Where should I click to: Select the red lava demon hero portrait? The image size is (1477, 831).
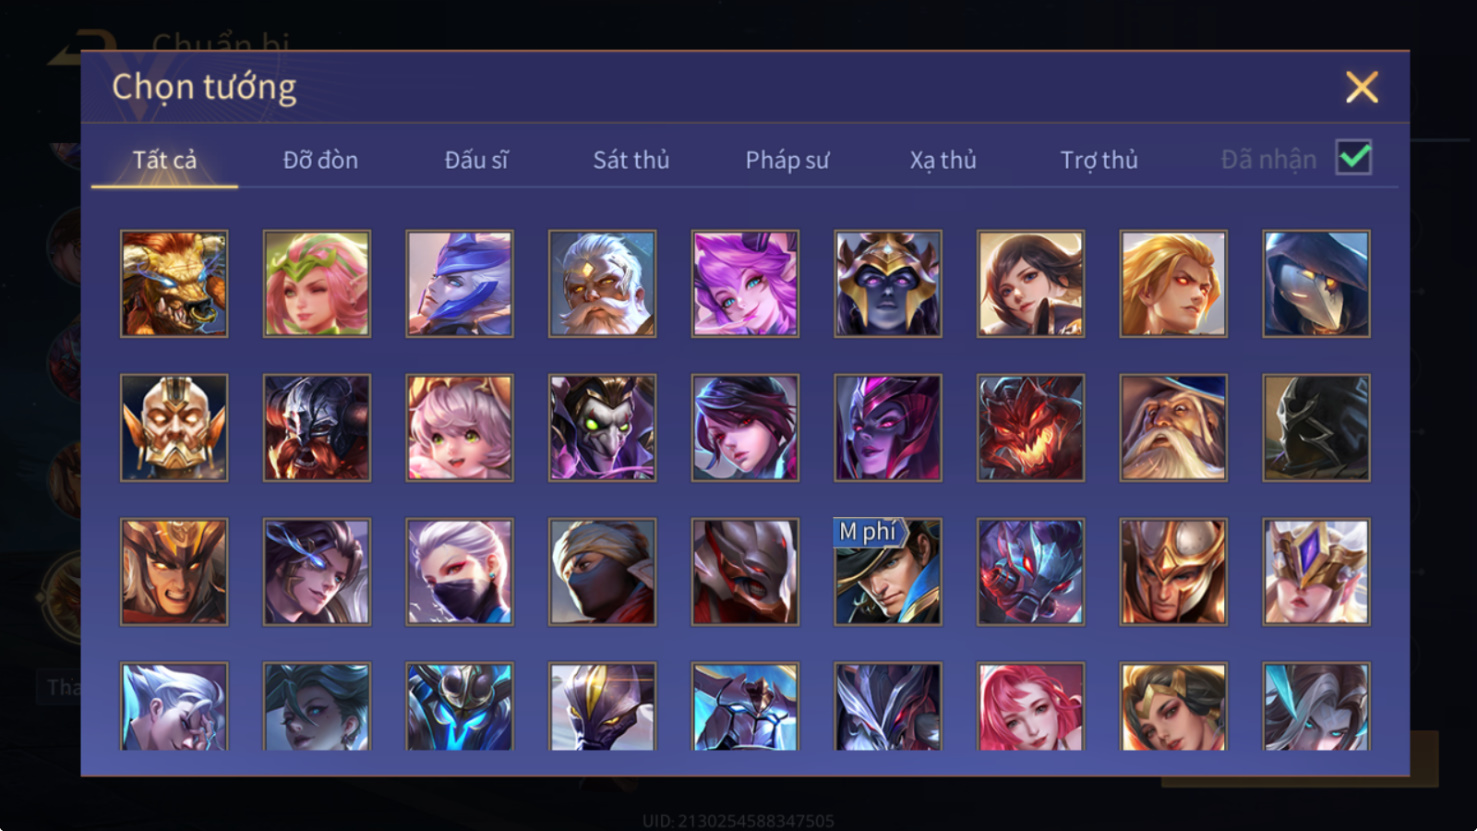pos(1031,428)
